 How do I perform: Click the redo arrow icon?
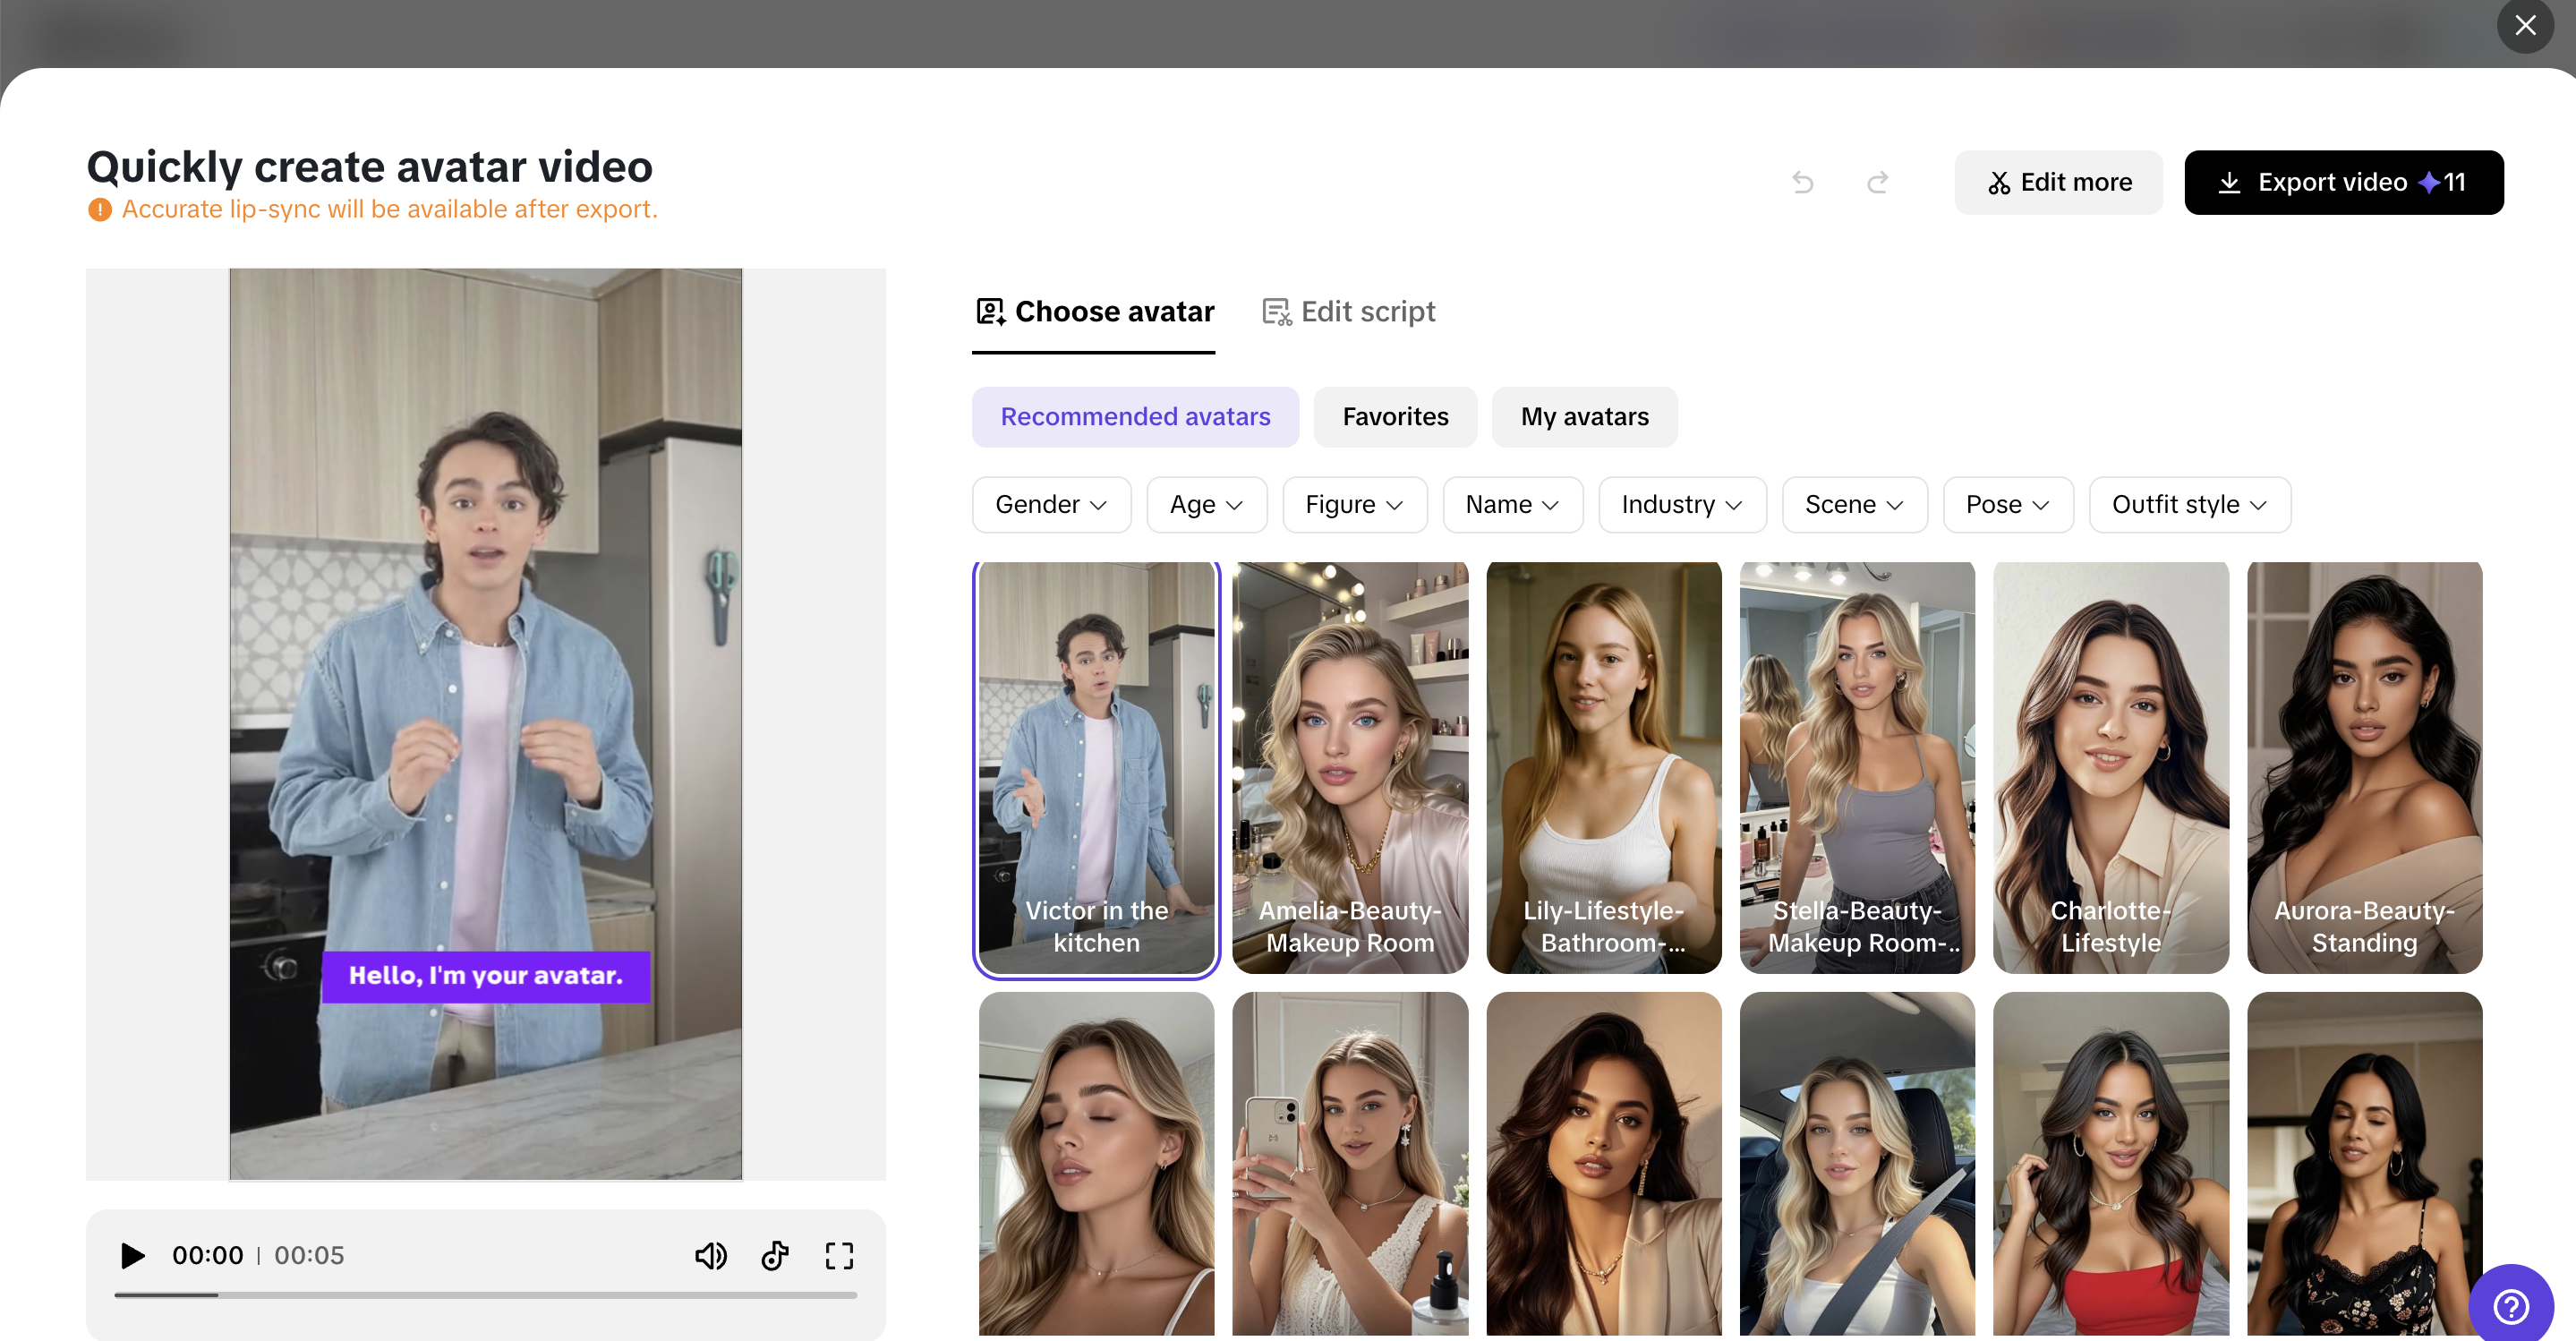1877,182
